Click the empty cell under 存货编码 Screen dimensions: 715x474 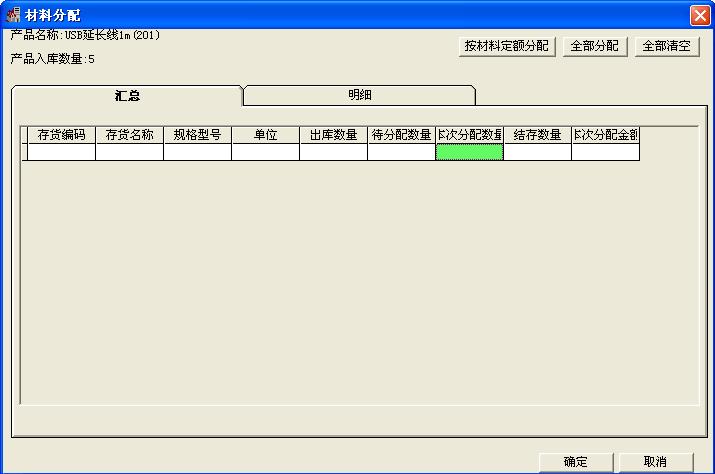click(x=62, y=152)
